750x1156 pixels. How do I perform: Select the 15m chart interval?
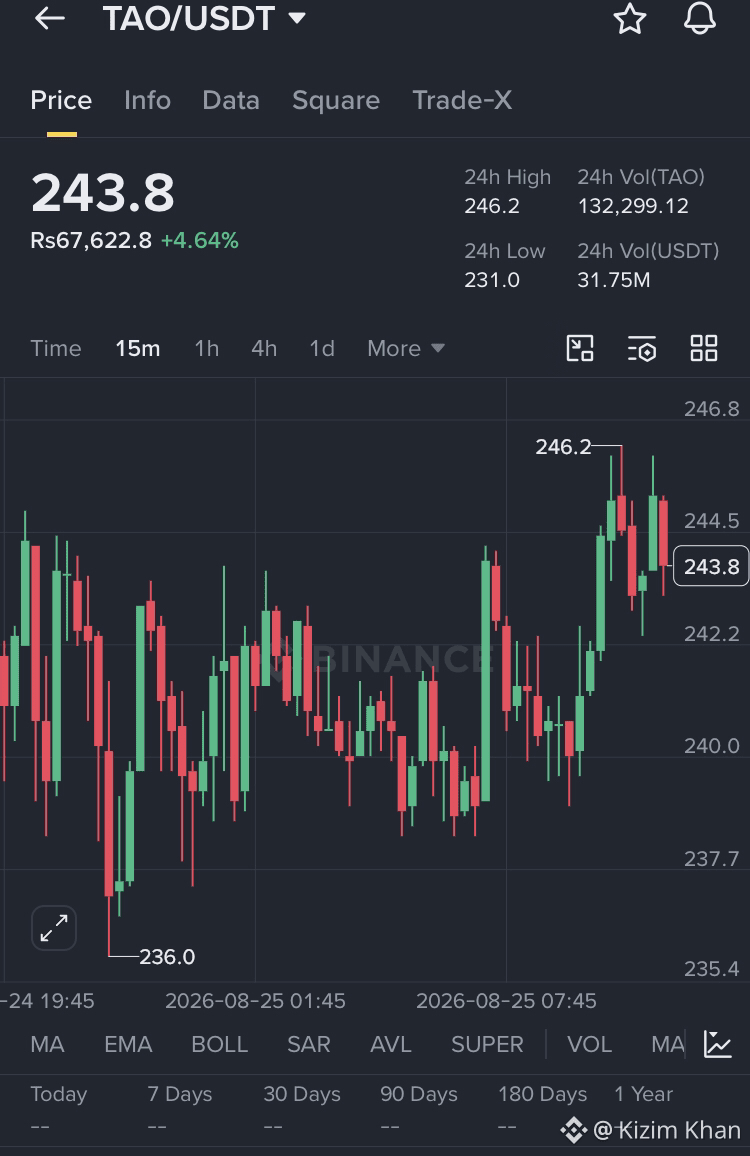[x=138, y=348]
